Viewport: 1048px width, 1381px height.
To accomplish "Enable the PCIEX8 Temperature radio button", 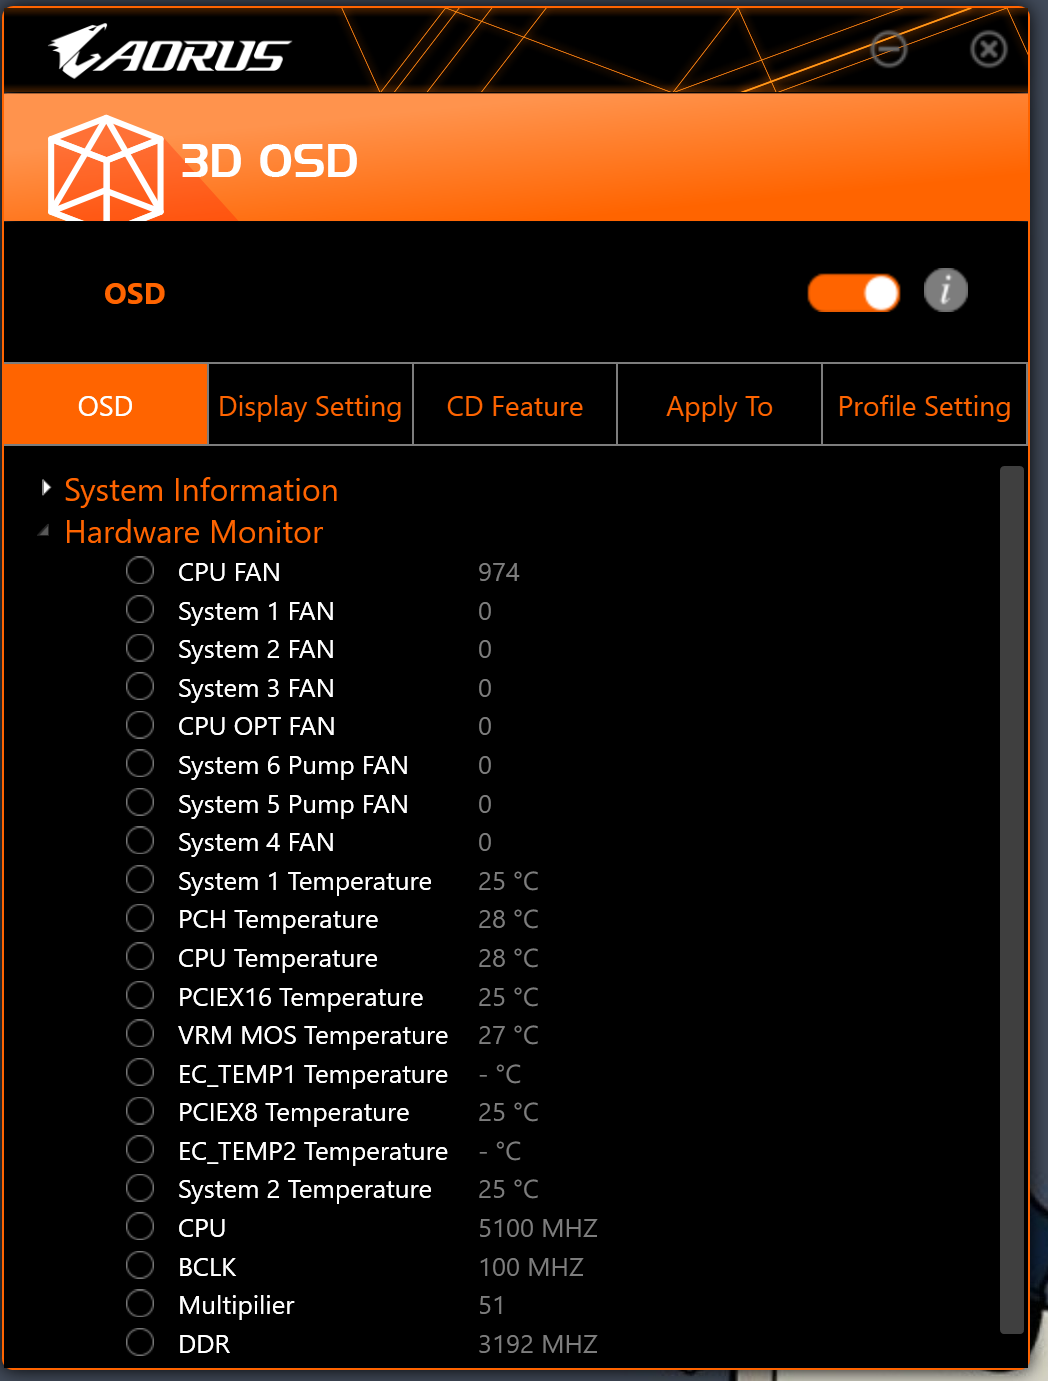I will (140, 1111).
